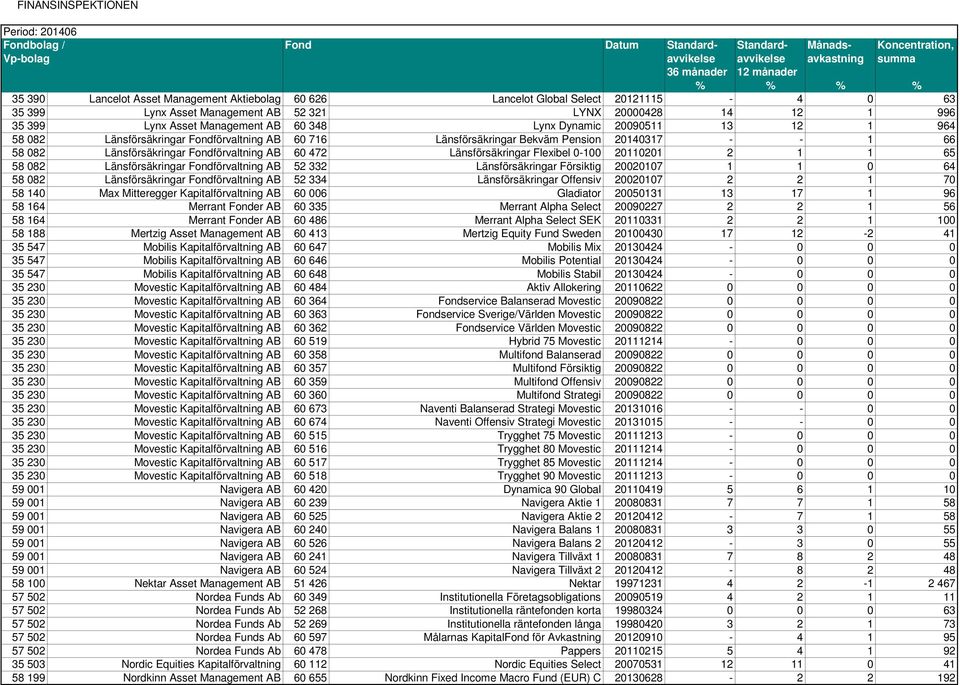Viewport: 960px width, 685px height.
Task: Click Fondservice Sverige/Världen Movestic cell
Action: point(465,315)
